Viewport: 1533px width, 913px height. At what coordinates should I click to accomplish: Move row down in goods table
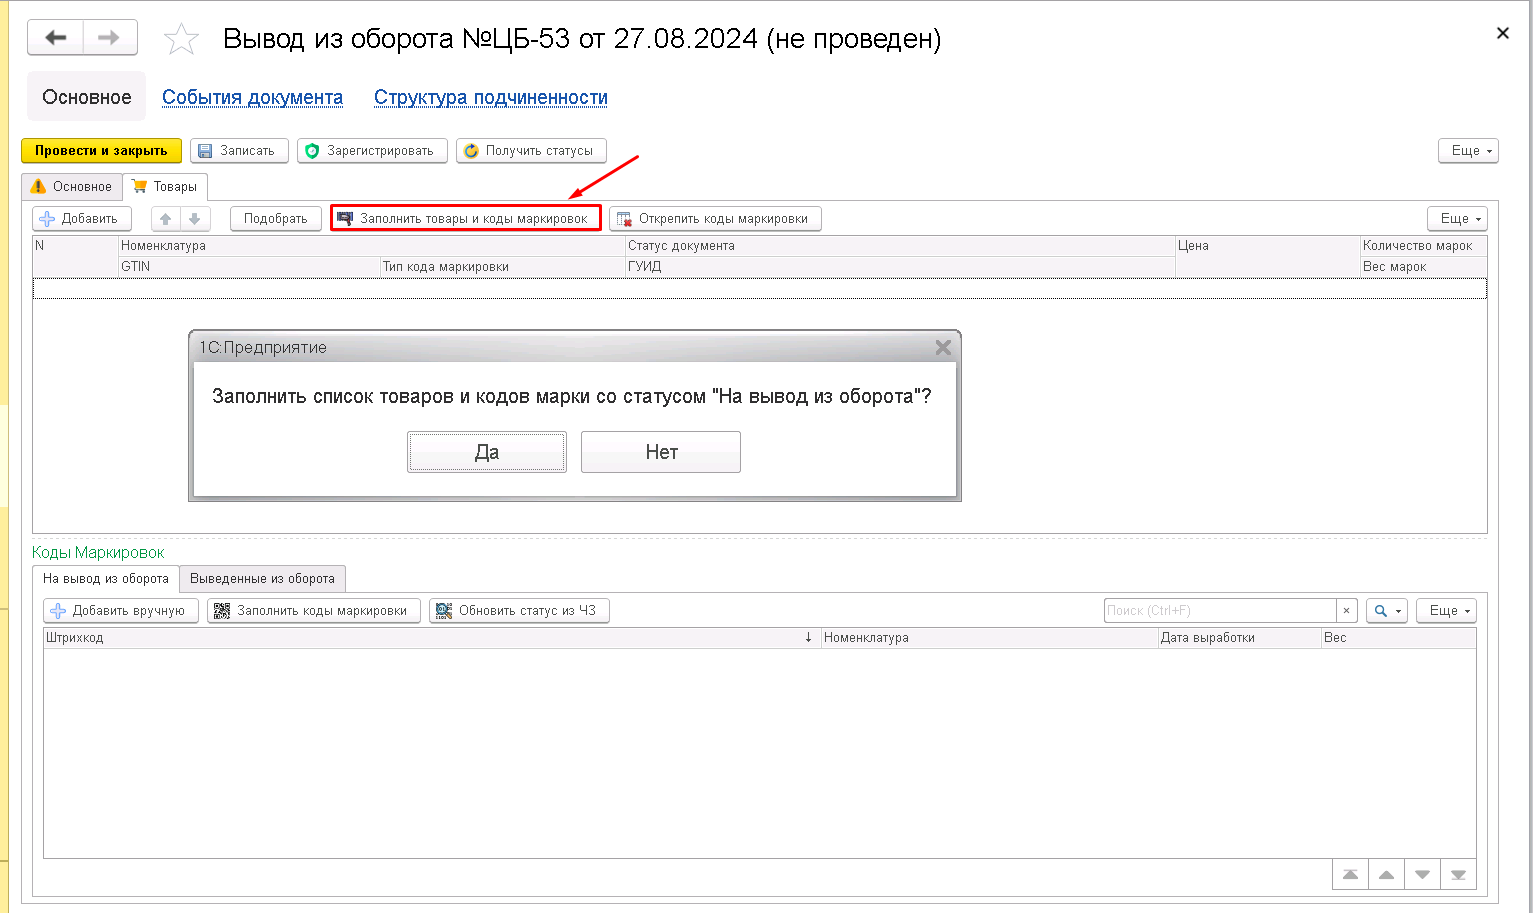click(x=195, y=219)
